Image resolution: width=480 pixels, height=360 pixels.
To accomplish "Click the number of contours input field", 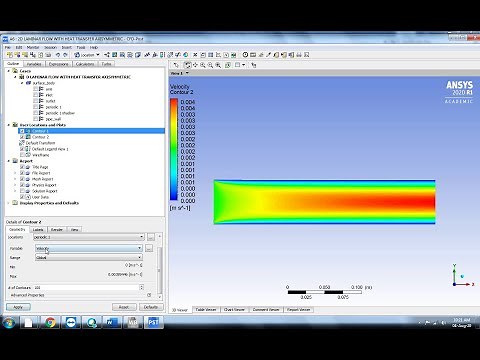I will 86,287.
